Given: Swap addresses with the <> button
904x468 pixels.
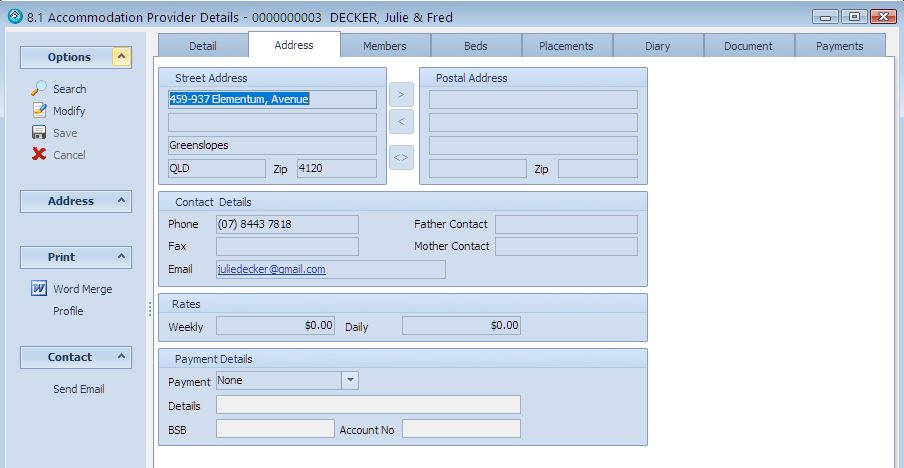Looking at the screenshot, I should 401,157.
